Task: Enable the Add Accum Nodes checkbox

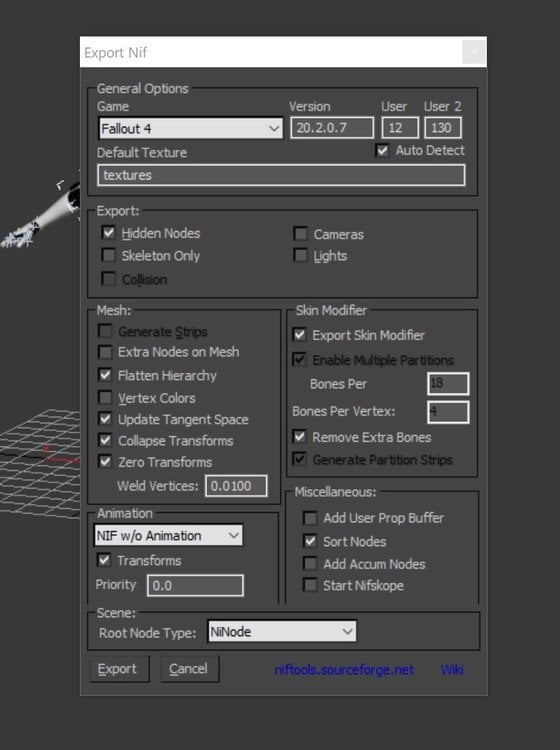Action: (x=310, y=563)
